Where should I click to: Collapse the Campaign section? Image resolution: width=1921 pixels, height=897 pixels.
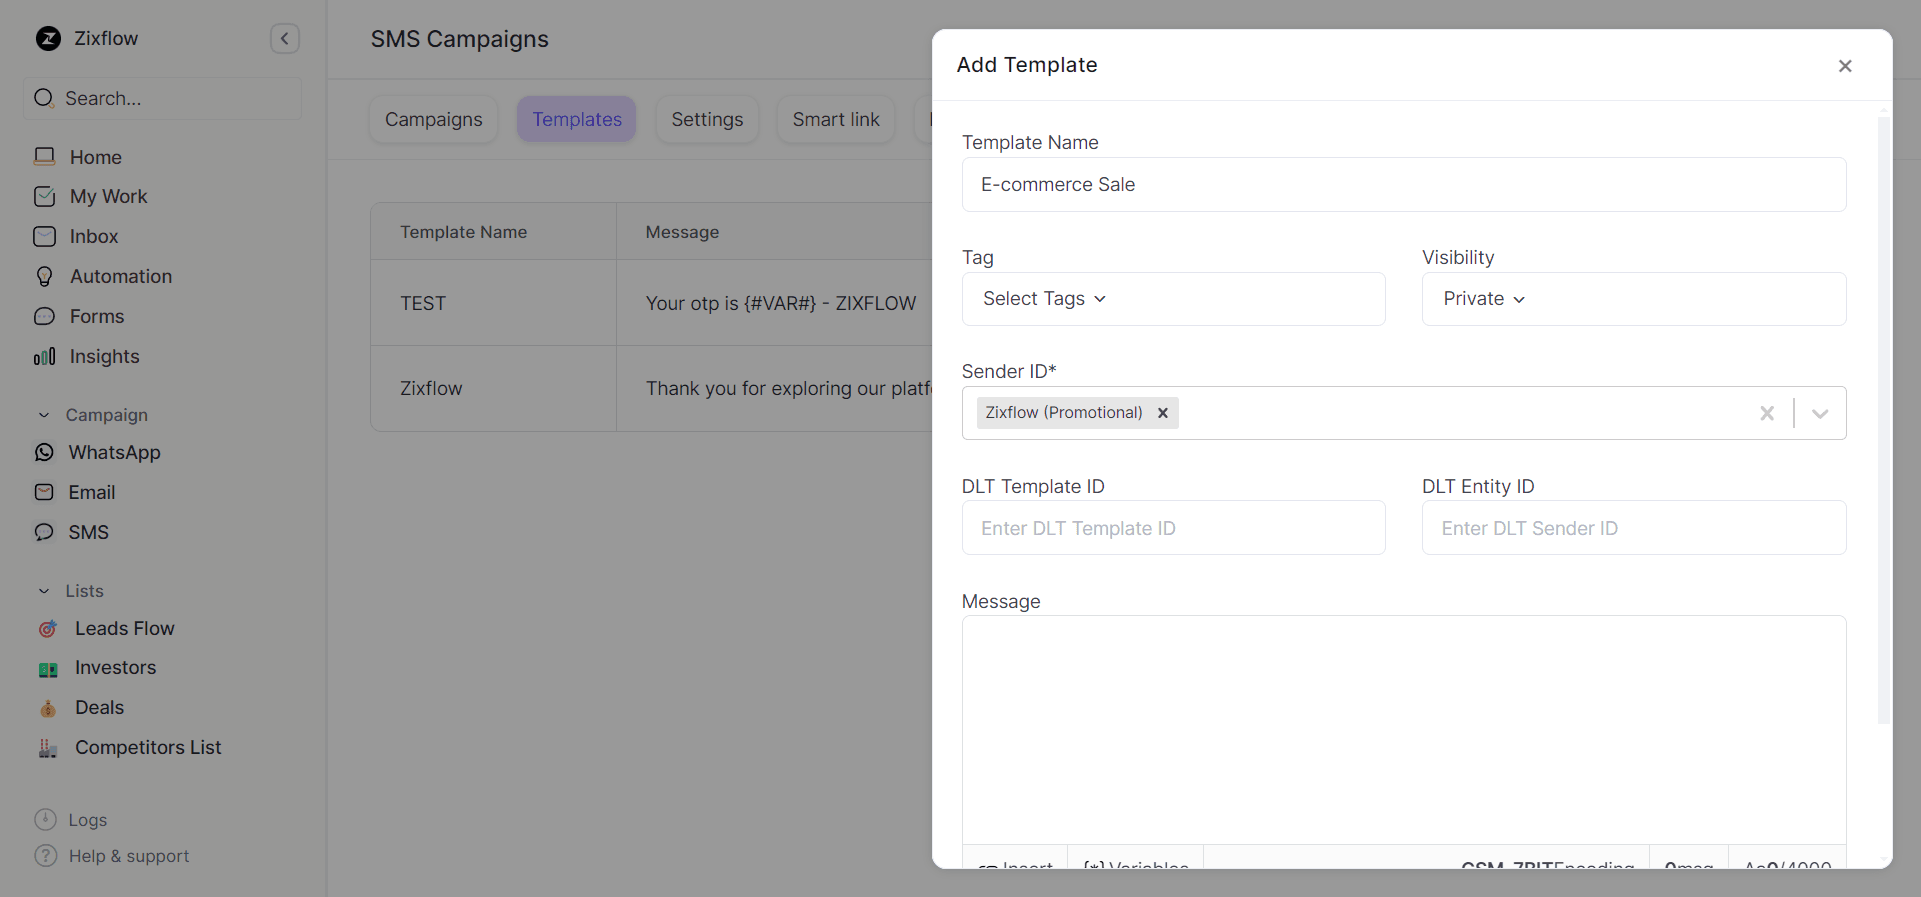click(x=44, y=415)
